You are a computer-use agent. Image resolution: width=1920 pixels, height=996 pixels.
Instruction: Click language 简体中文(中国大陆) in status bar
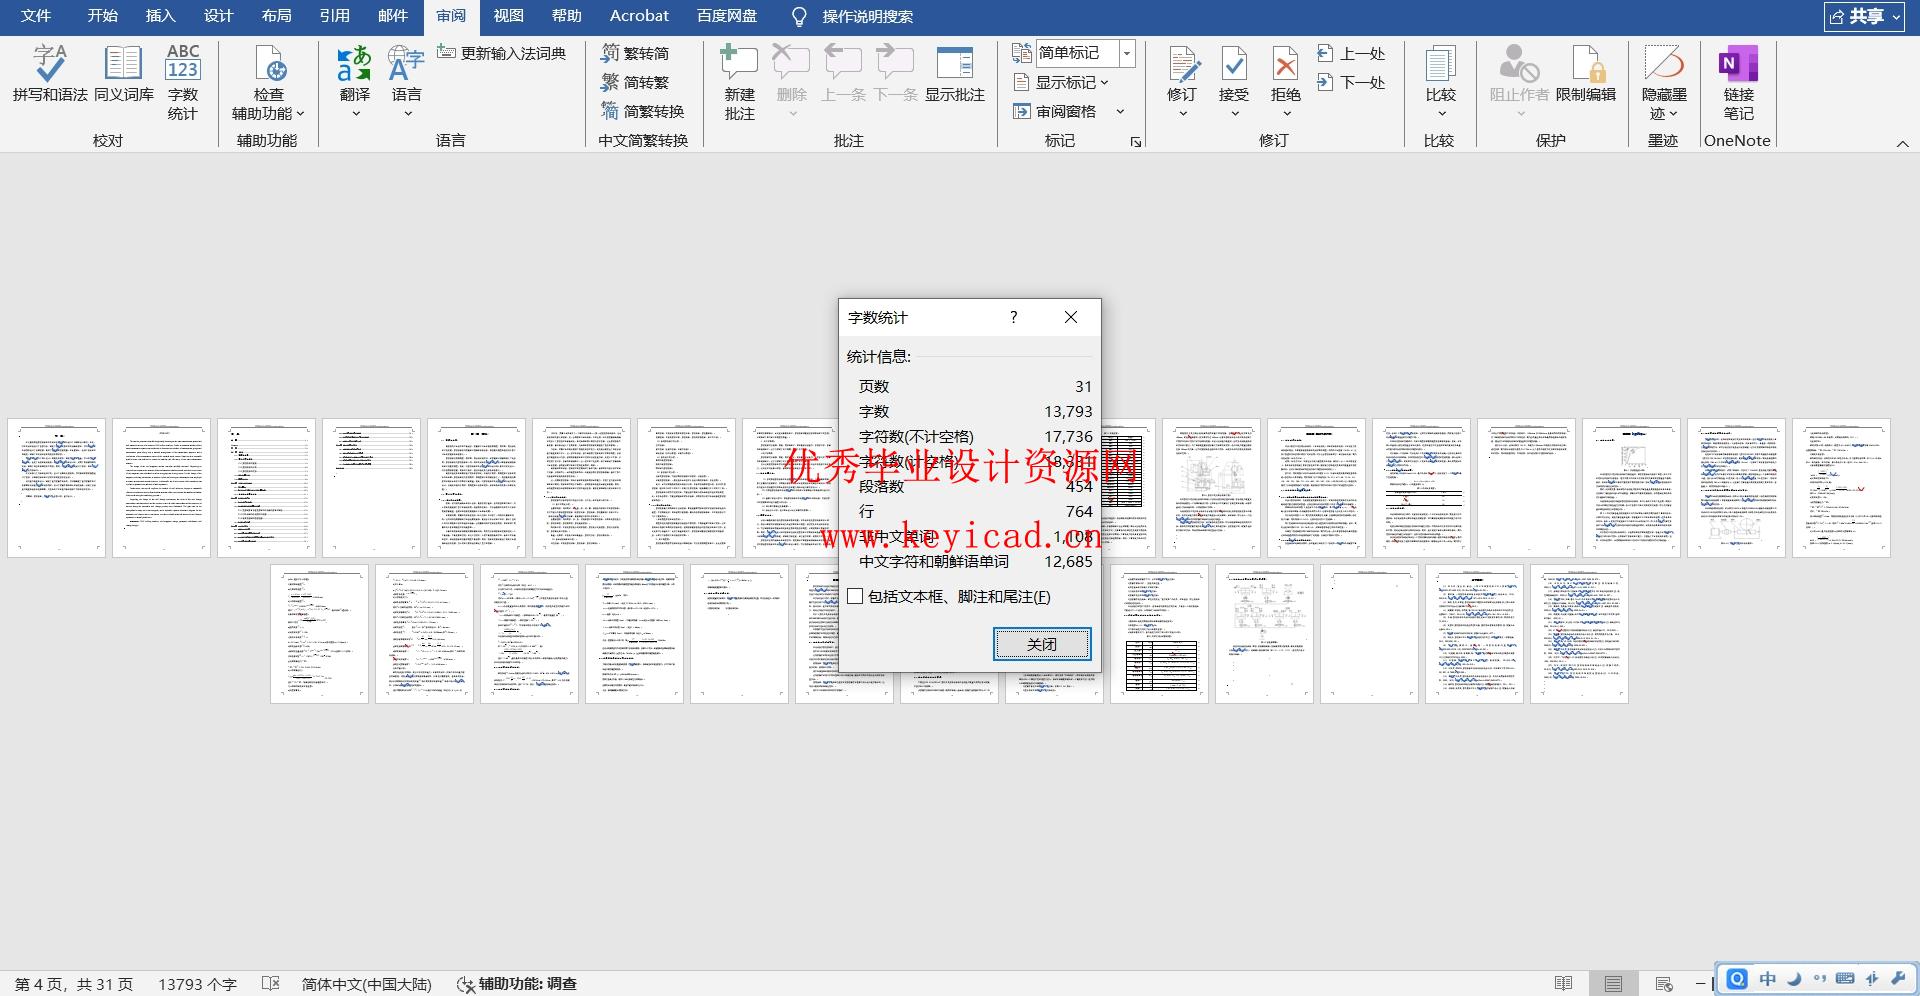click(366, 984)
